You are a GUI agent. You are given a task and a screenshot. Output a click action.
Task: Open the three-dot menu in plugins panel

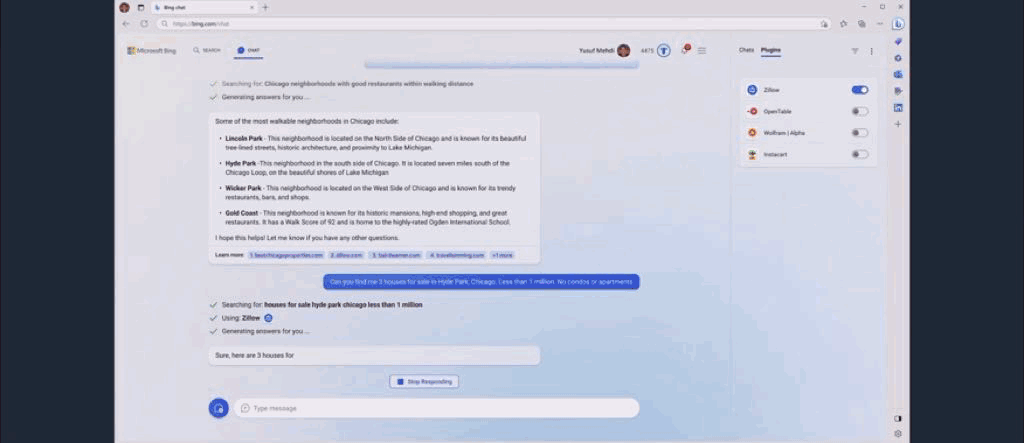pyautogui.click(x=871, y=51)
